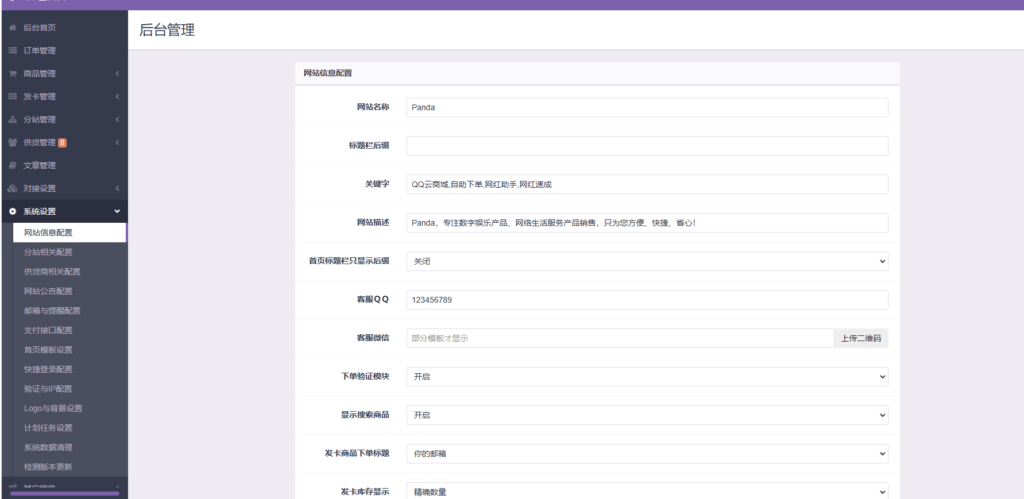Collapse the 系统设置 menu chevron

[118, 212]
